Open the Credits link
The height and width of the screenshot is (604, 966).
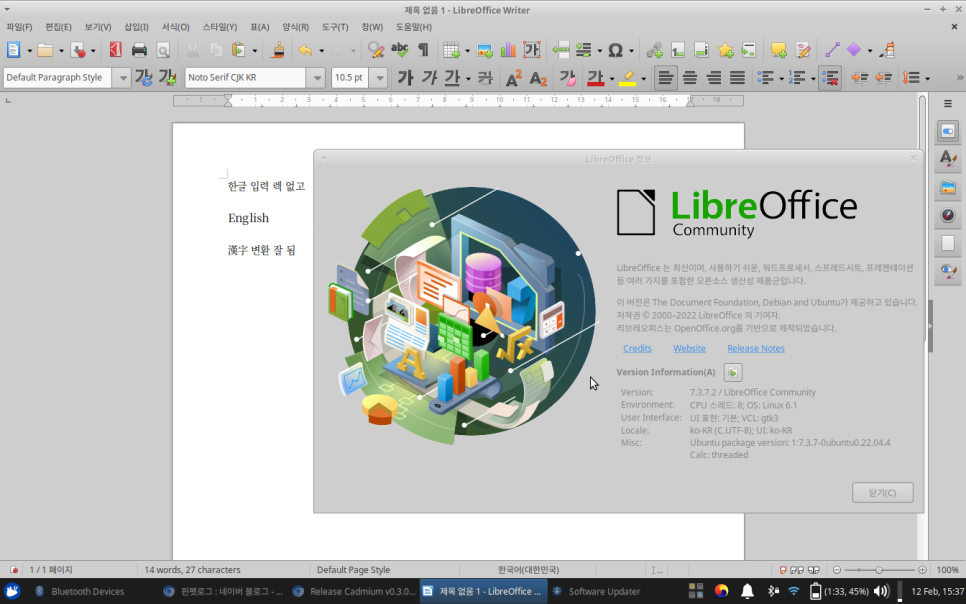coord(637,348)
